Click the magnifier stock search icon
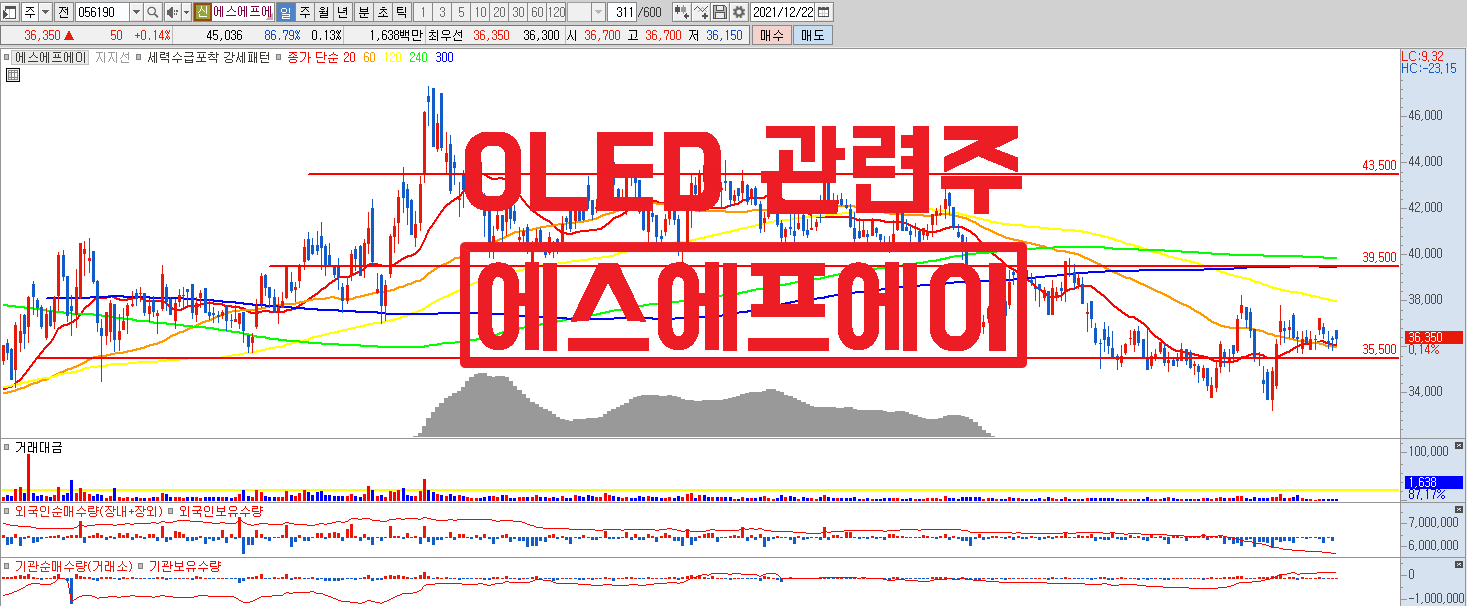The height and width of the screenshot is (606, 1467). tap(152, 12)
